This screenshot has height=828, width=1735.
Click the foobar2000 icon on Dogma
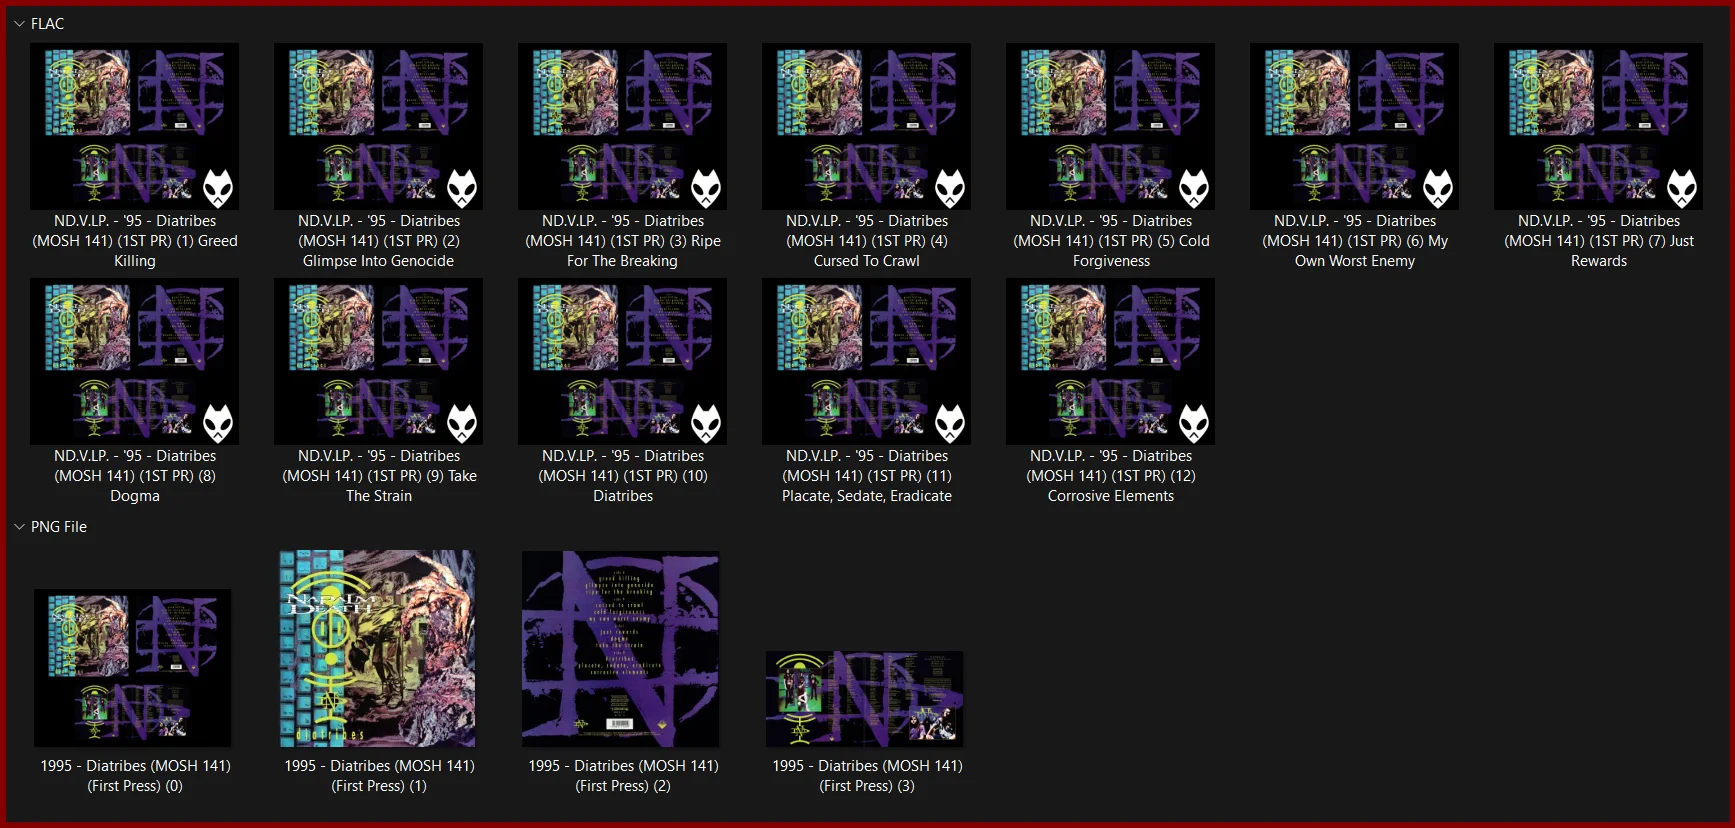(218, 423)
